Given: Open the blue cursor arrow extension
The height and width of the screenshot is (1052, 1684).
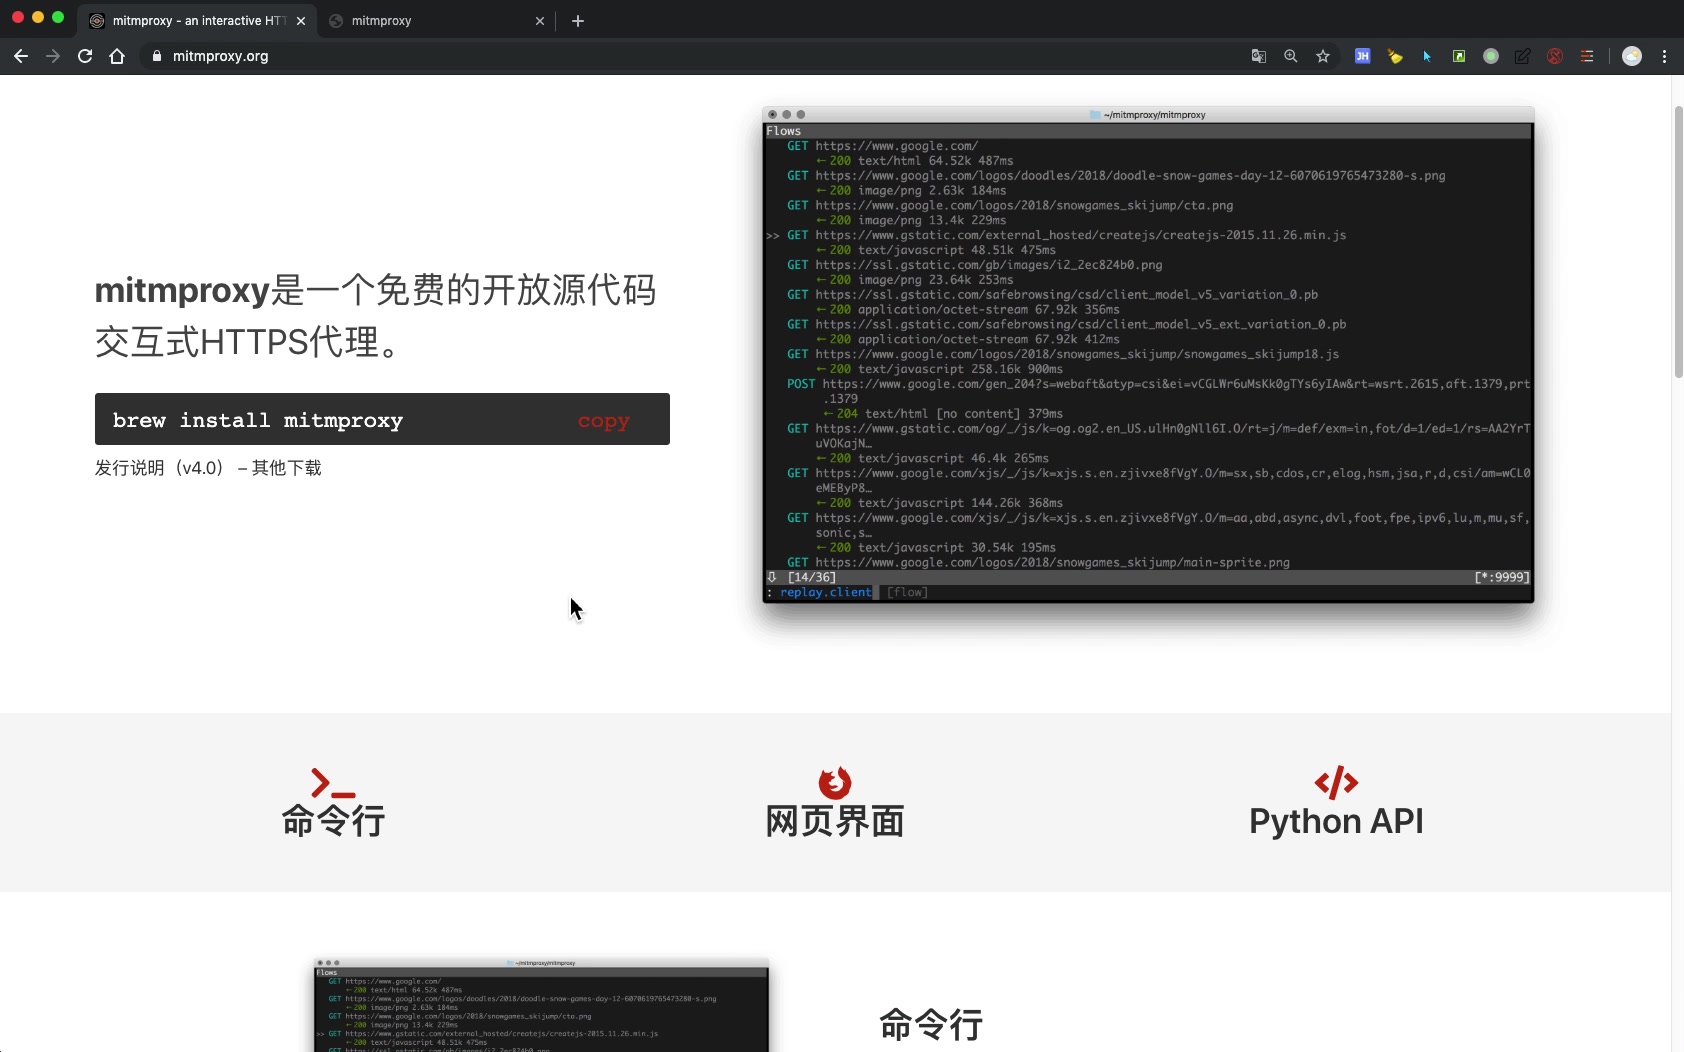Looking at the screenshot, I should click(1427, 56).
